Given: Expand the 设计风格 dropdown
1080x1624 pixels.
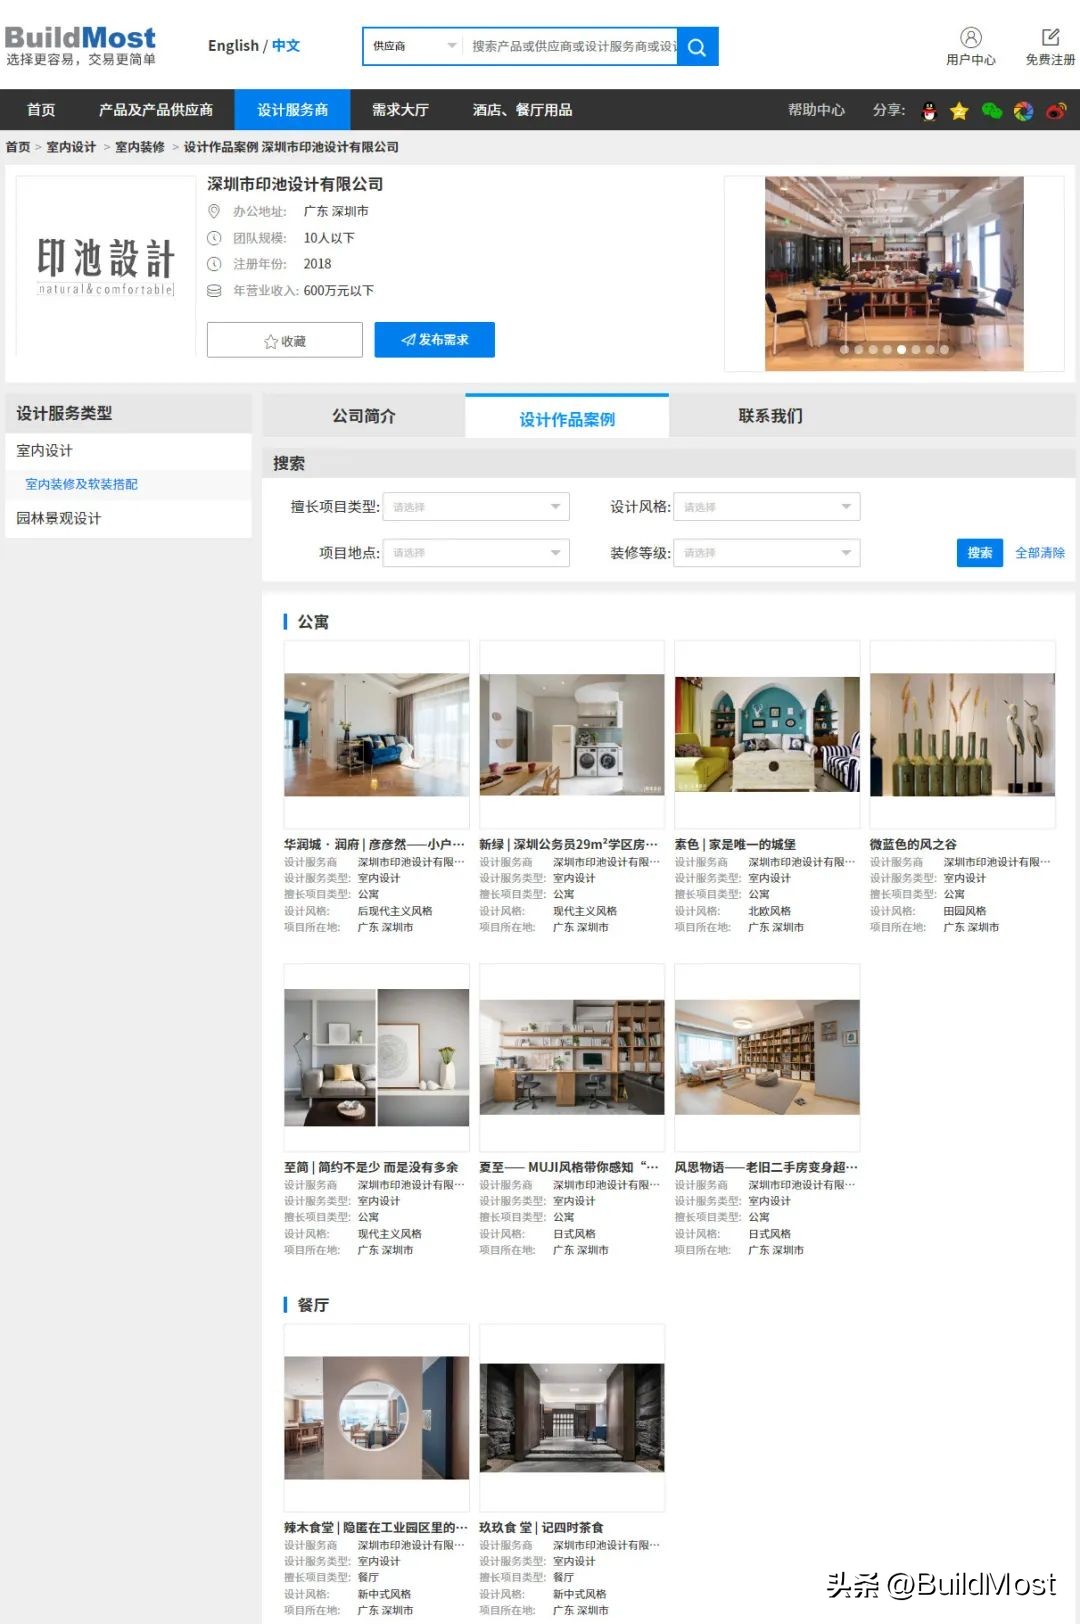Looking at the screenshot, I should (767, 507).
